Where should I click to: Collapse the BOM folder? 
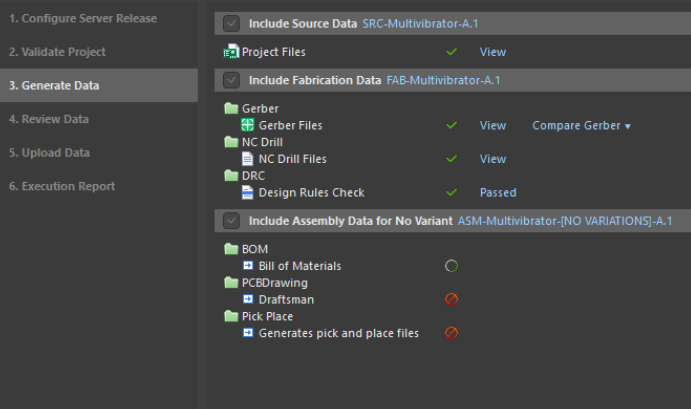pyautogui.click(x=232, y=249)
